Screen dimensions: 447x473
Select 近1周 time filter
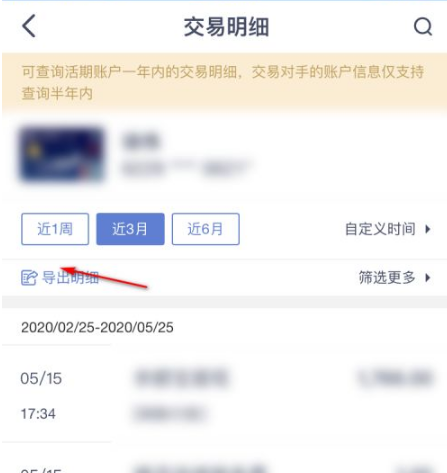pos(55,229)
